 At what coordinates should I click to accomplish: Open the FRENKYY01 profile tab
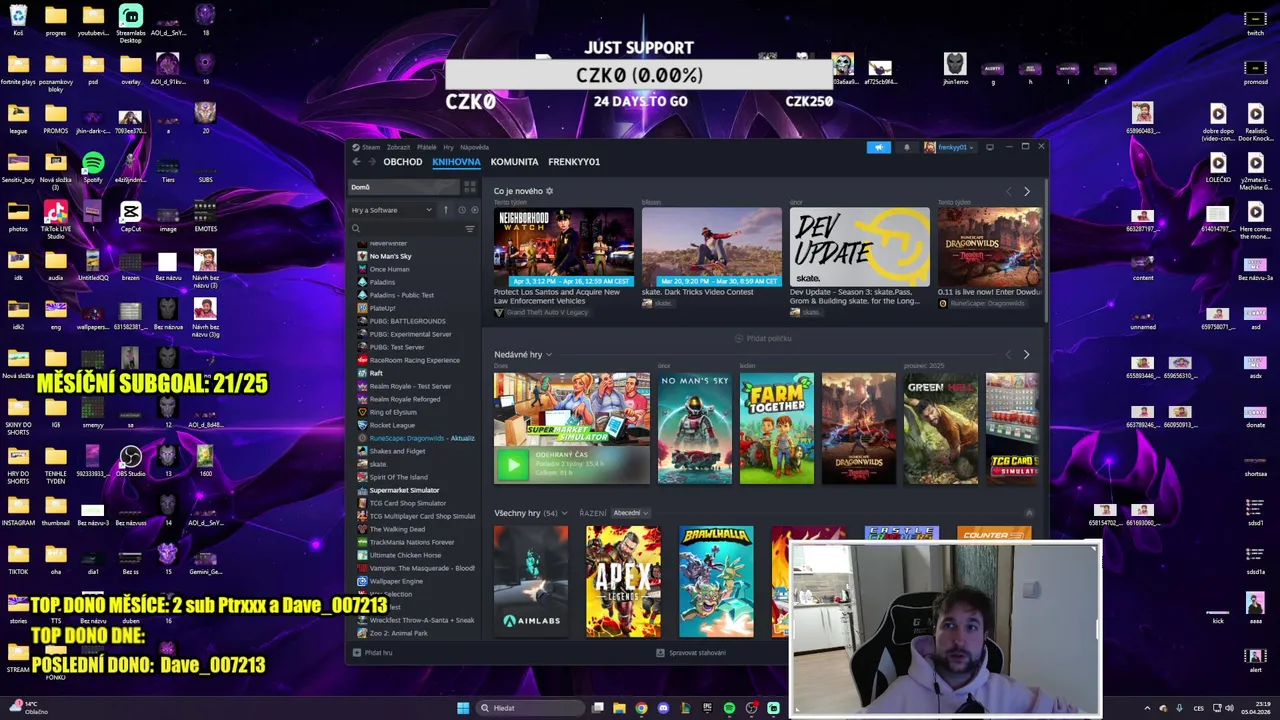point(574,162)
